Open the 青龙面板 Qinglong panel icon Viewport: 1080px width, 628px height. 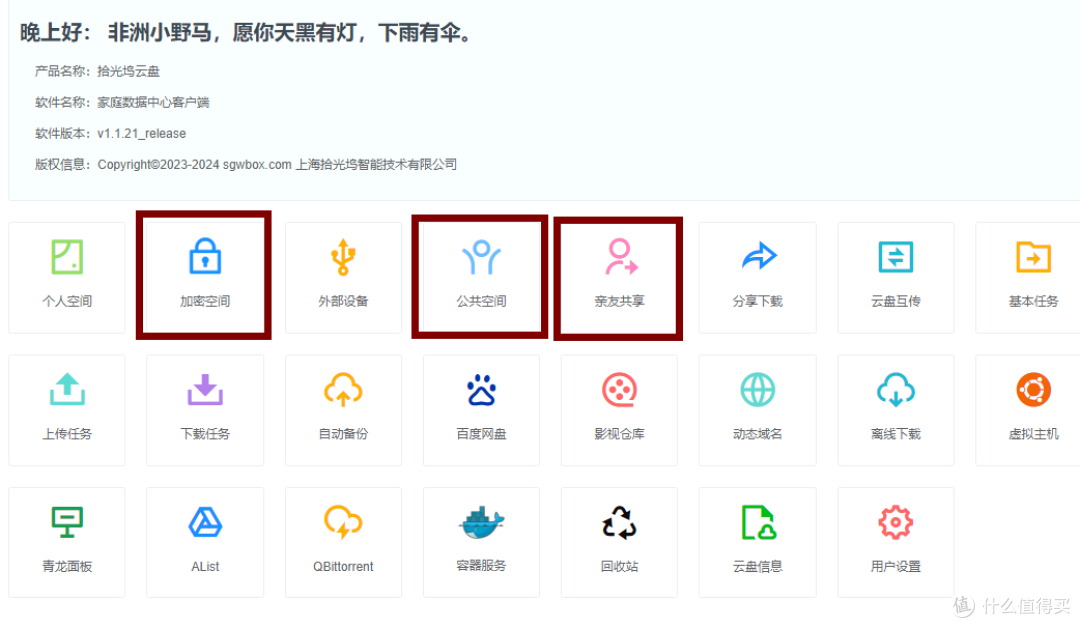point(67,522)
